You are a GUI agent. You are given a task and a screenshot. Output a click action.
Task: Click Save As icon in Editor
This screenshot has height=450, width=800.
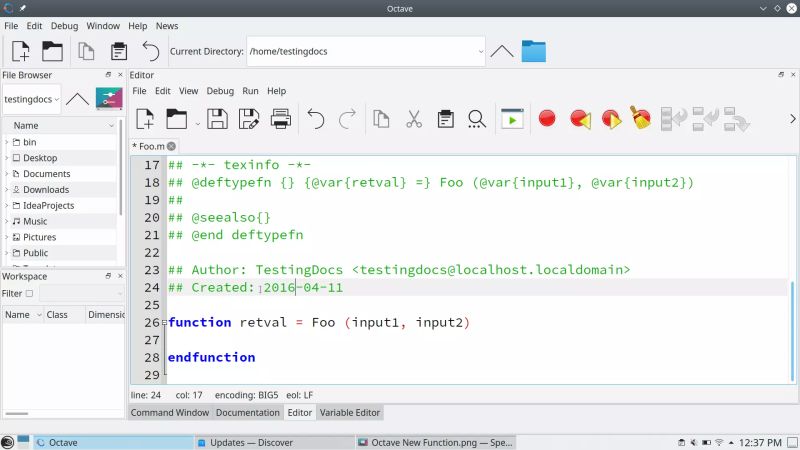(x=249, y=119)
